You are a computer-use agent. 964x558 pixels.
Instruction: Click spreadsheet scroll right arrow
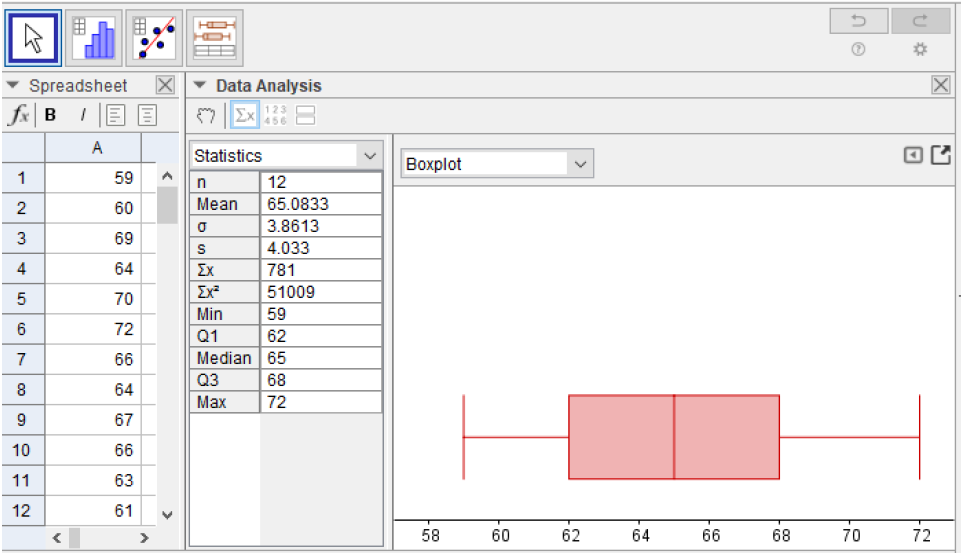[x=144, y=538]
